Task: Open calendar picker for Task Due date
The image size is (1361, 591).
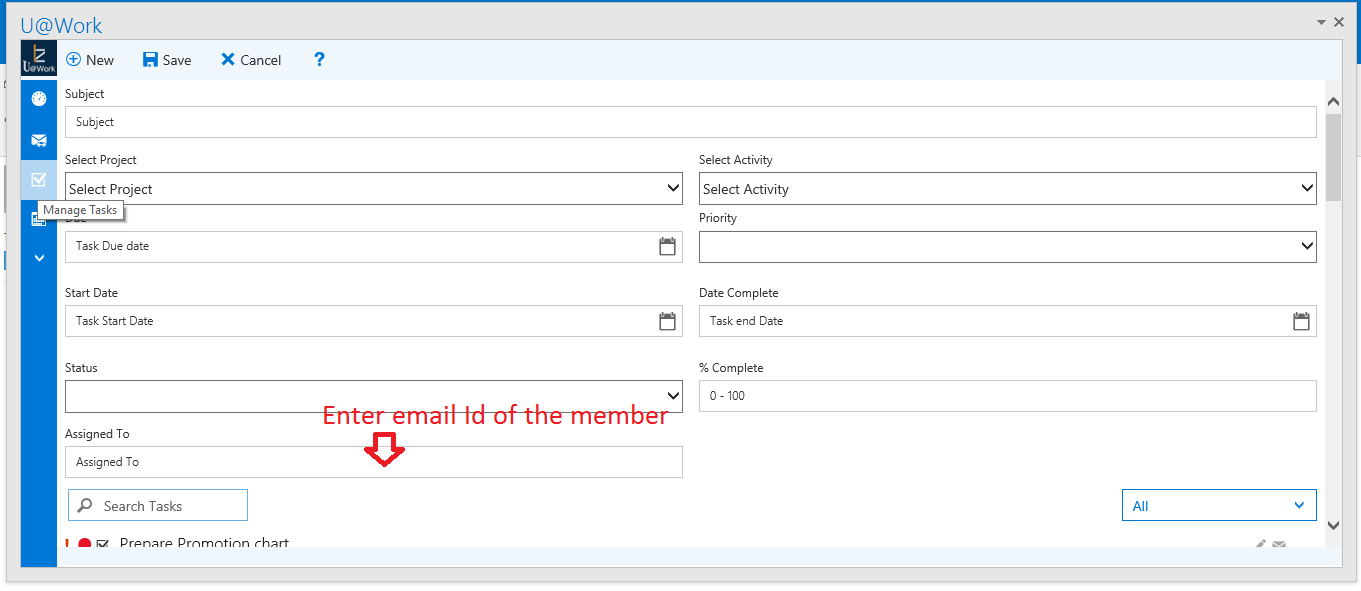Action: point(667,246)
